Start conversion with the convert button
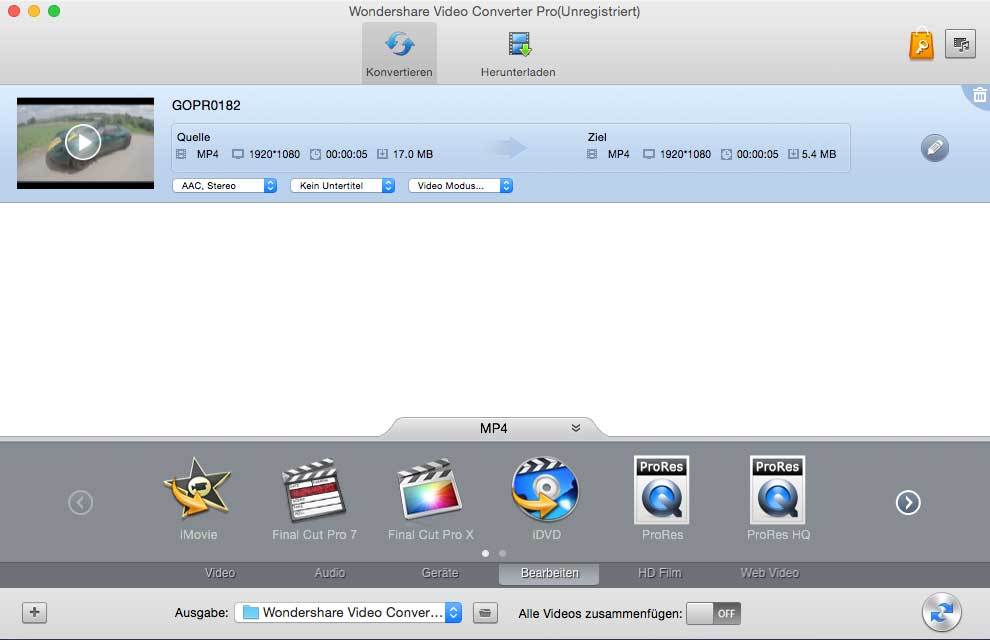 pos(940,612)
